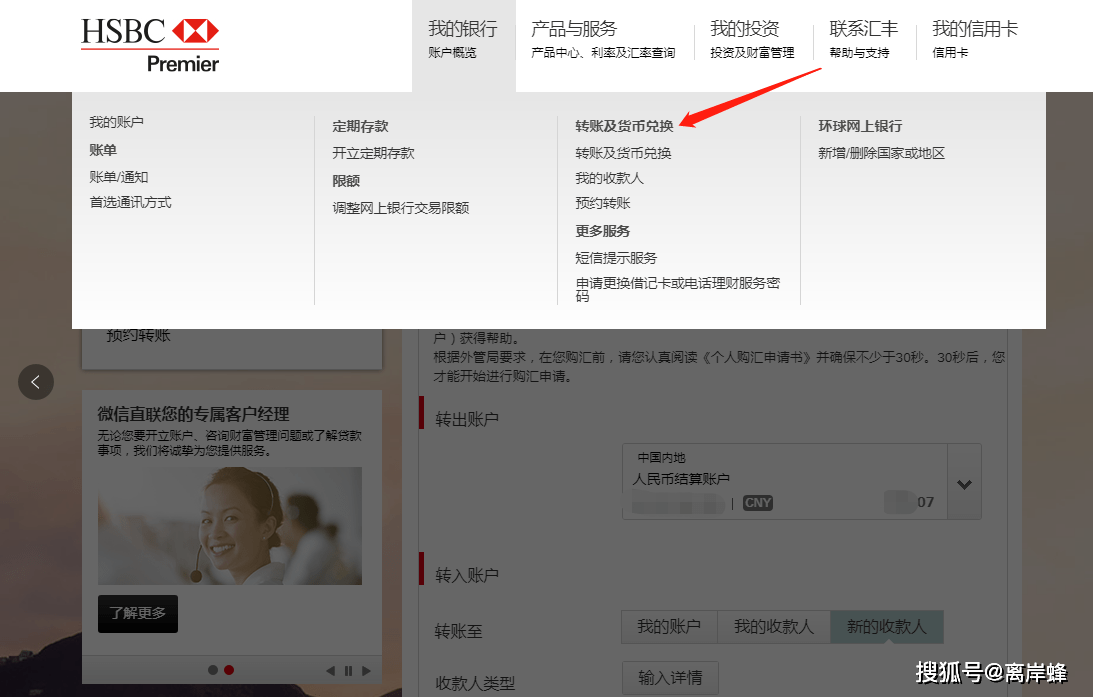1093x697 pixels.
Task: Click the 了解更多 button
Action: point(138,613)
